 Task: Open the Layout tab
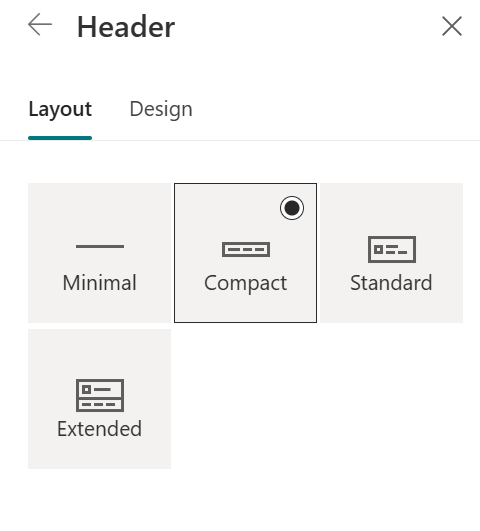[x=60, y=109]
